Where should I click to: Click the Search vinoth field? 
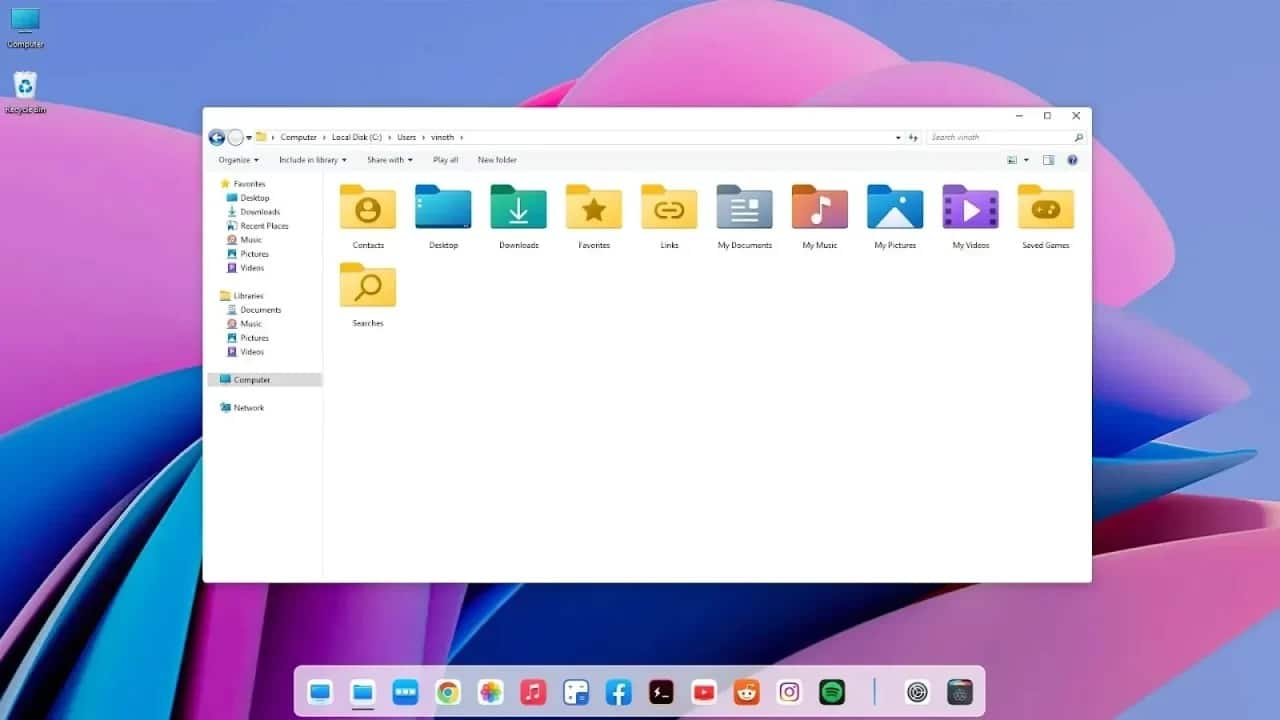[x=1006, y=138]
